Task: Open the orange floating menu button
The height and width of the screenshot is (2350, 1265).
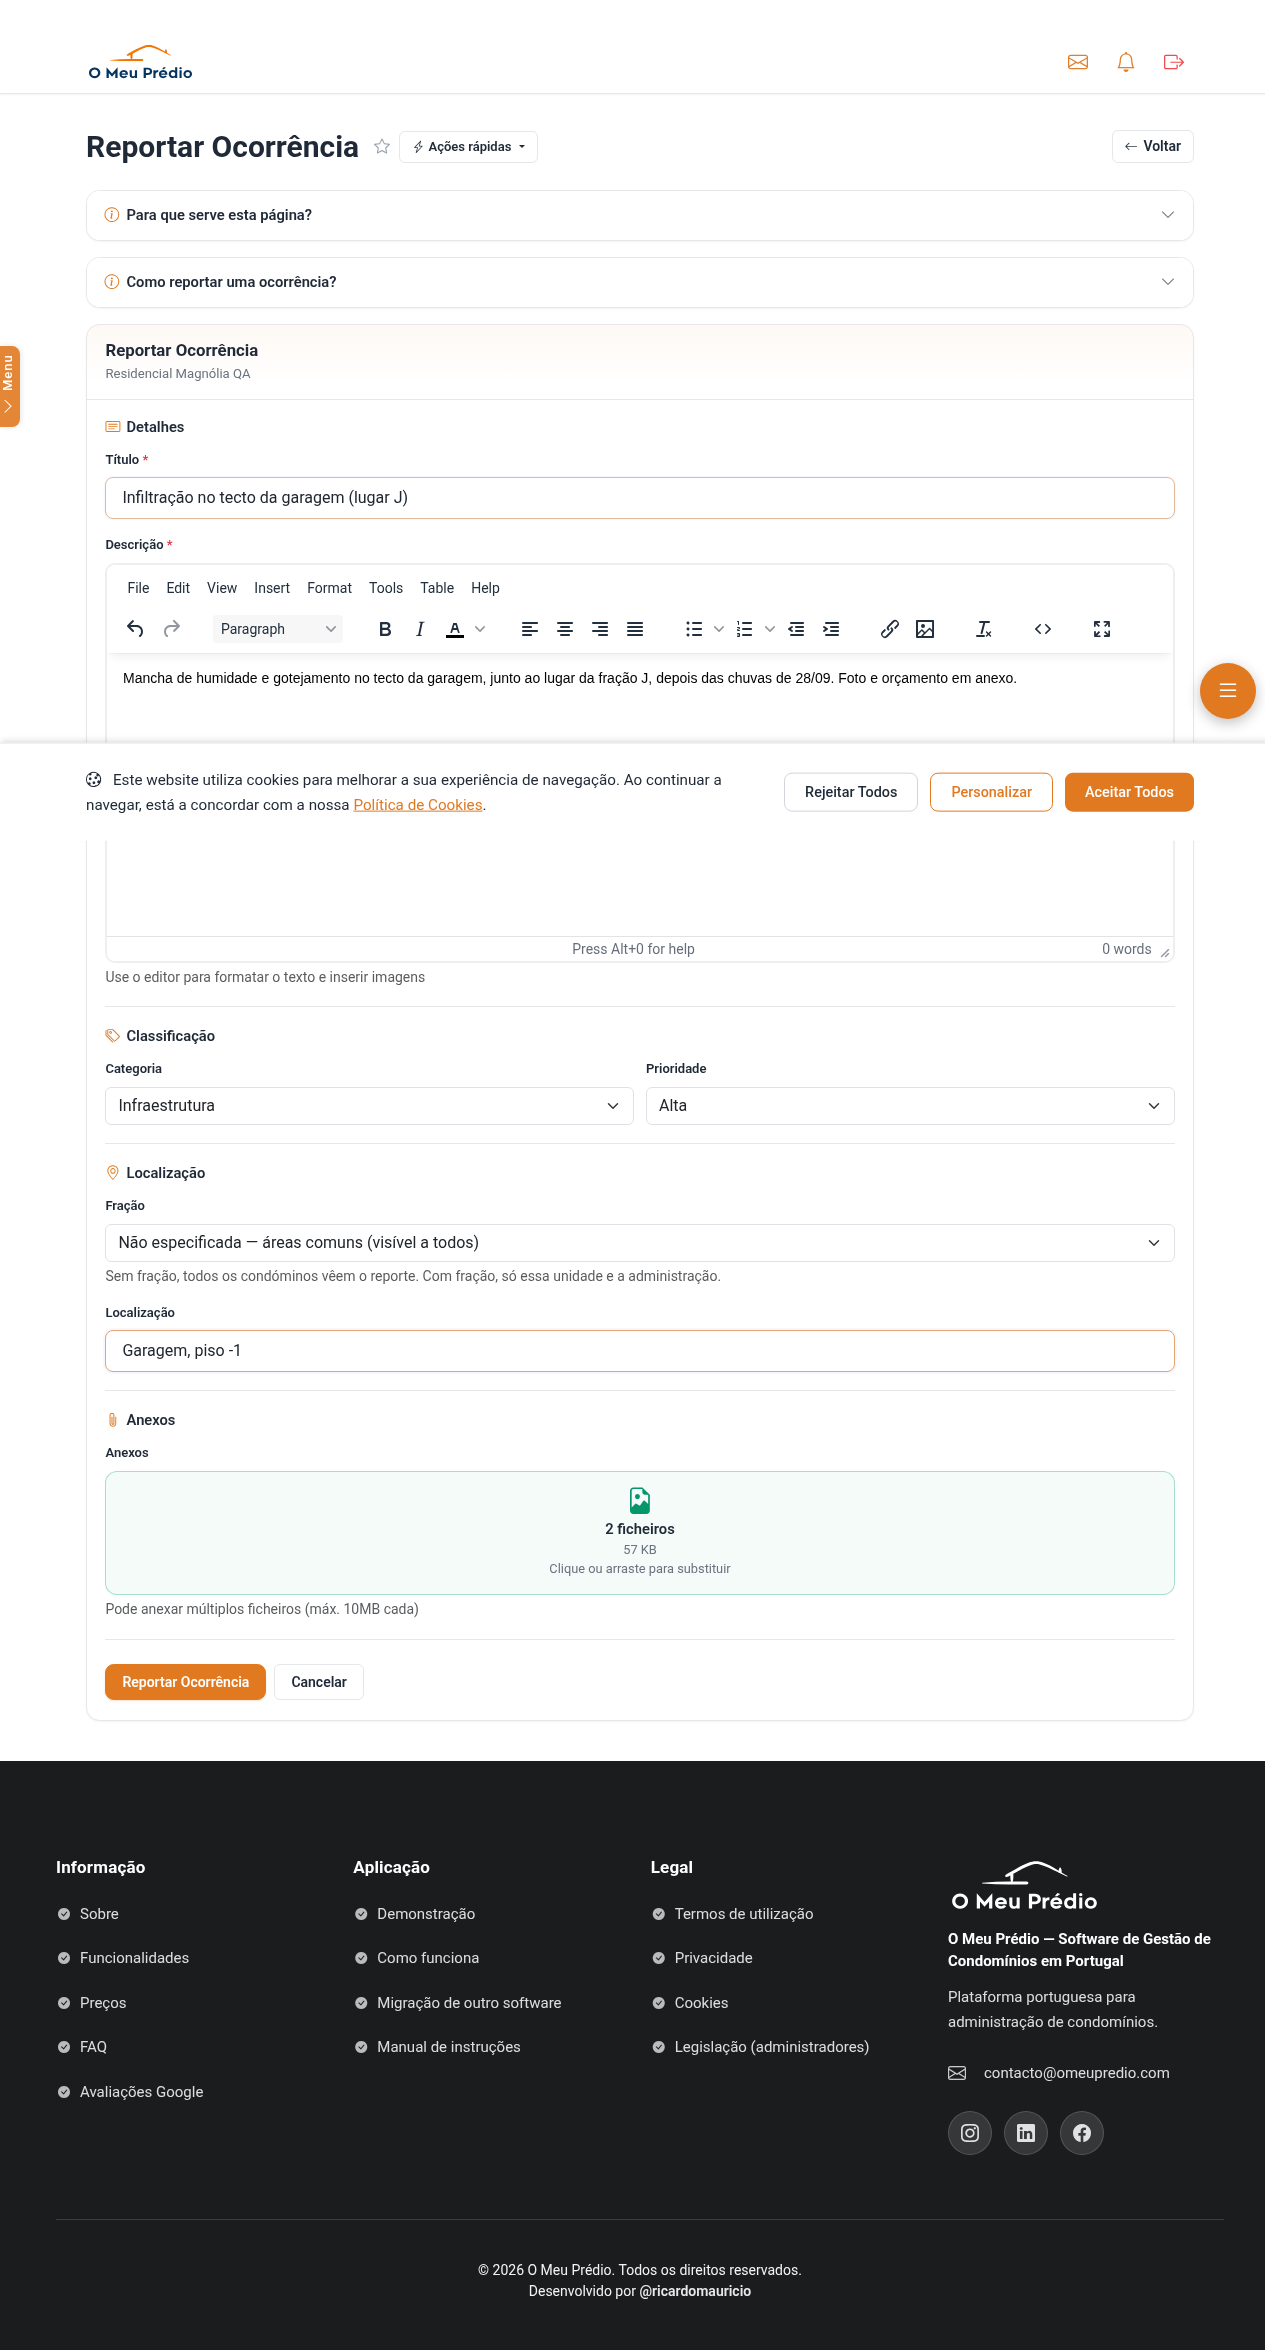Action: tap(1228, 691)
